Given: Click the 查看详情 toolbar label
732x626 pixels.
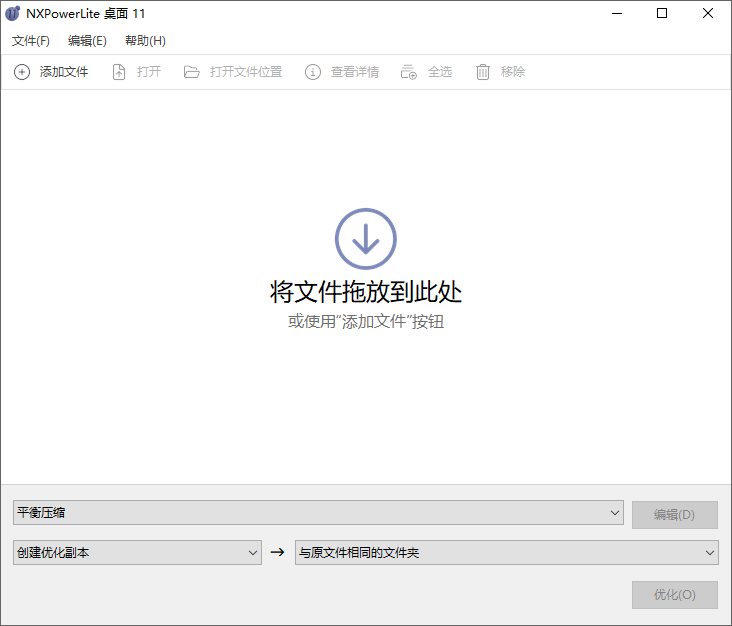Looking at the screenshot, I should click(x=355, y=72).
